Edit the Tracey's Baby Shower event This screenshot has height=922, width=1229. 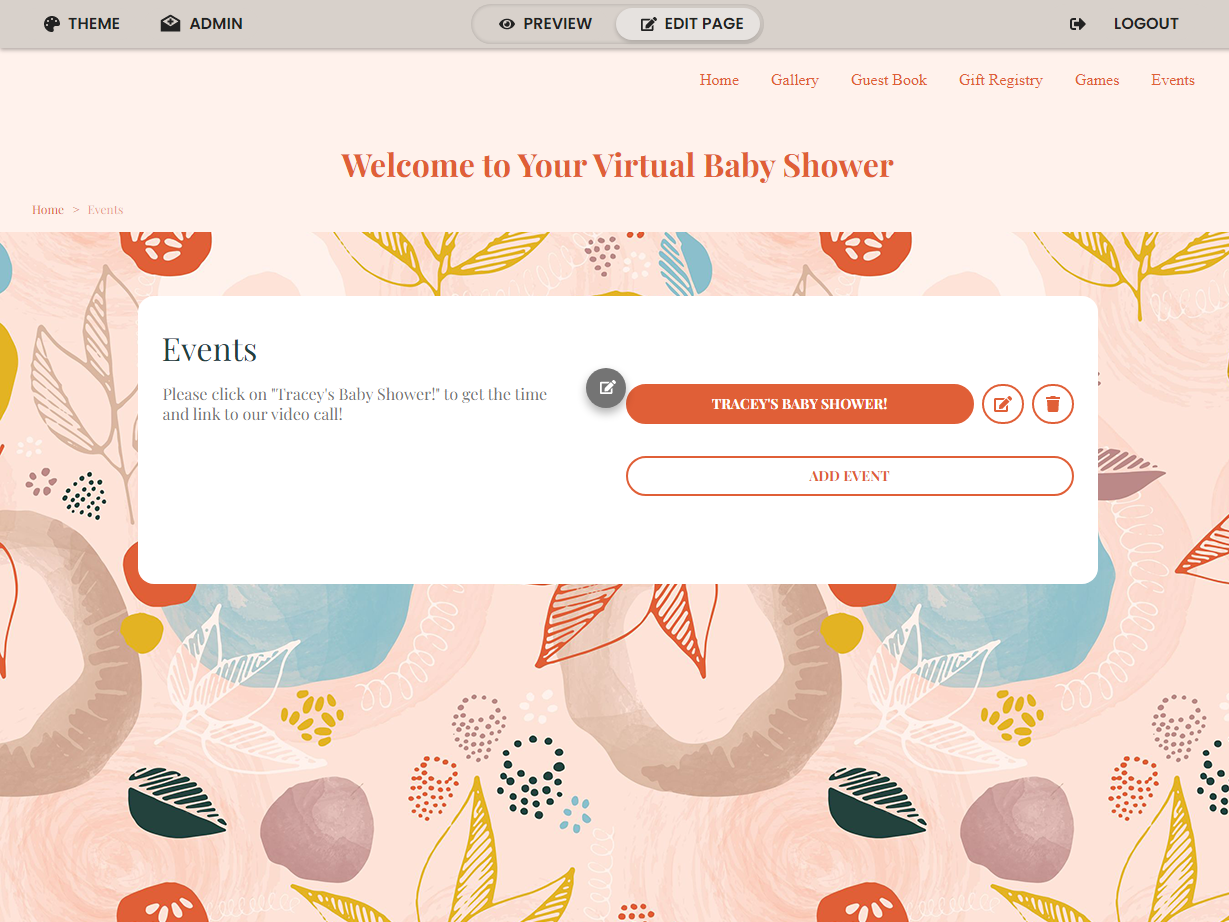click(1003, 404)
